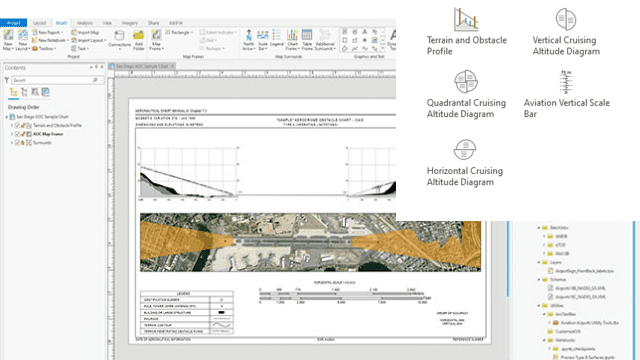This screenshot has height=360, width=640.
Task: Switch to the Share ribbon tab
Action: pyautogui.click(x=153, y=23)
